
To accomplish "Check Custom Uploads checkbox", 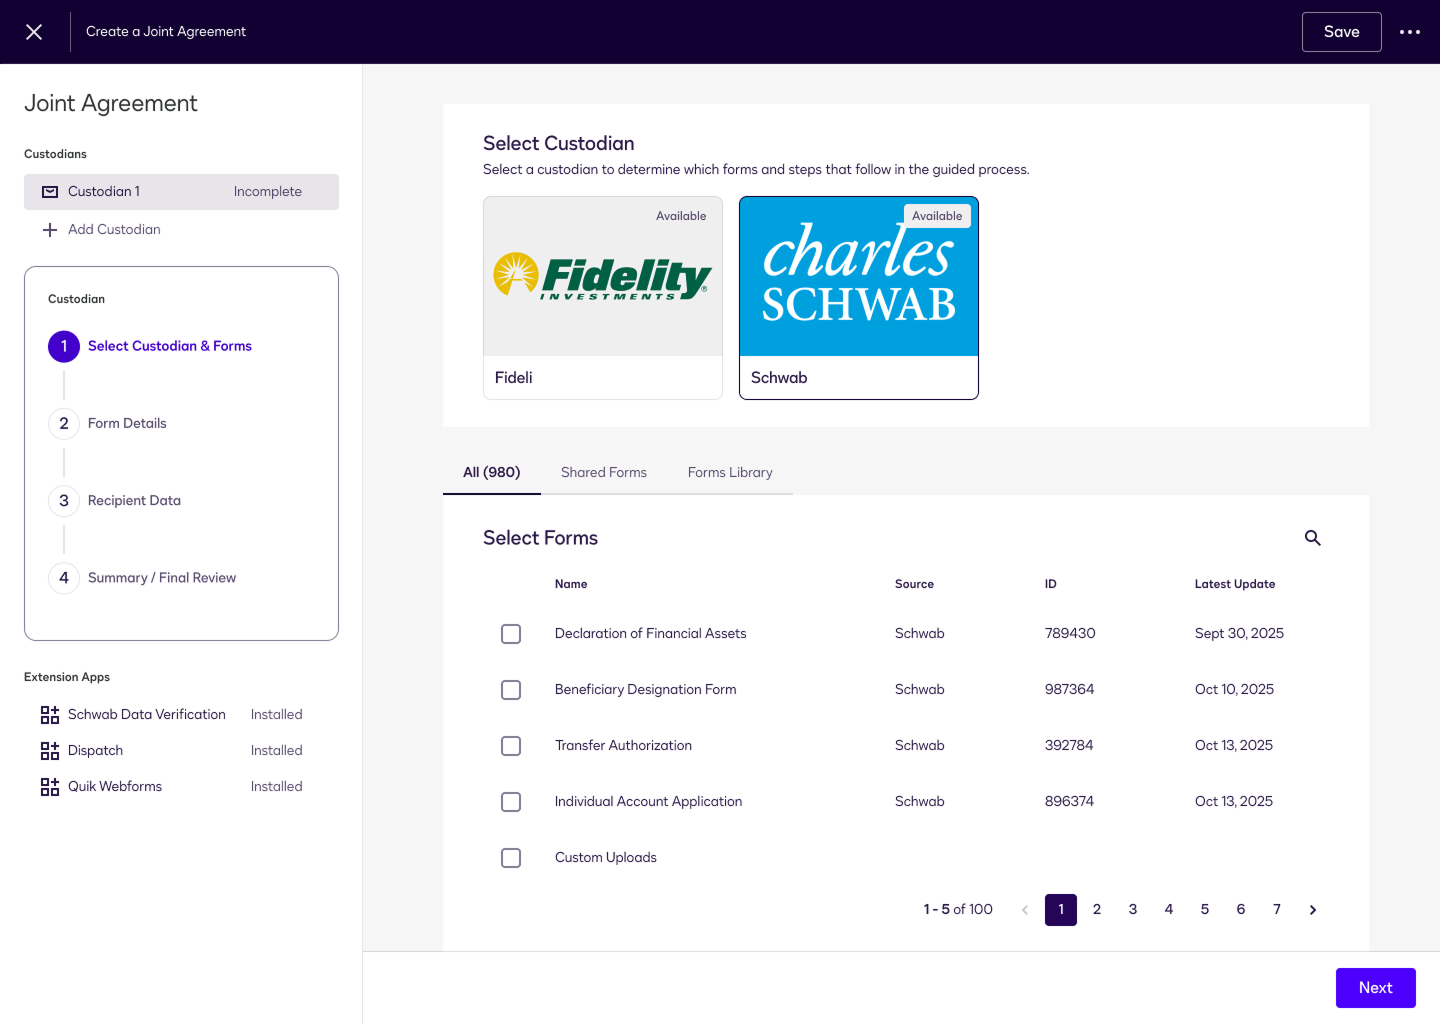I will [x=511, y=858].
